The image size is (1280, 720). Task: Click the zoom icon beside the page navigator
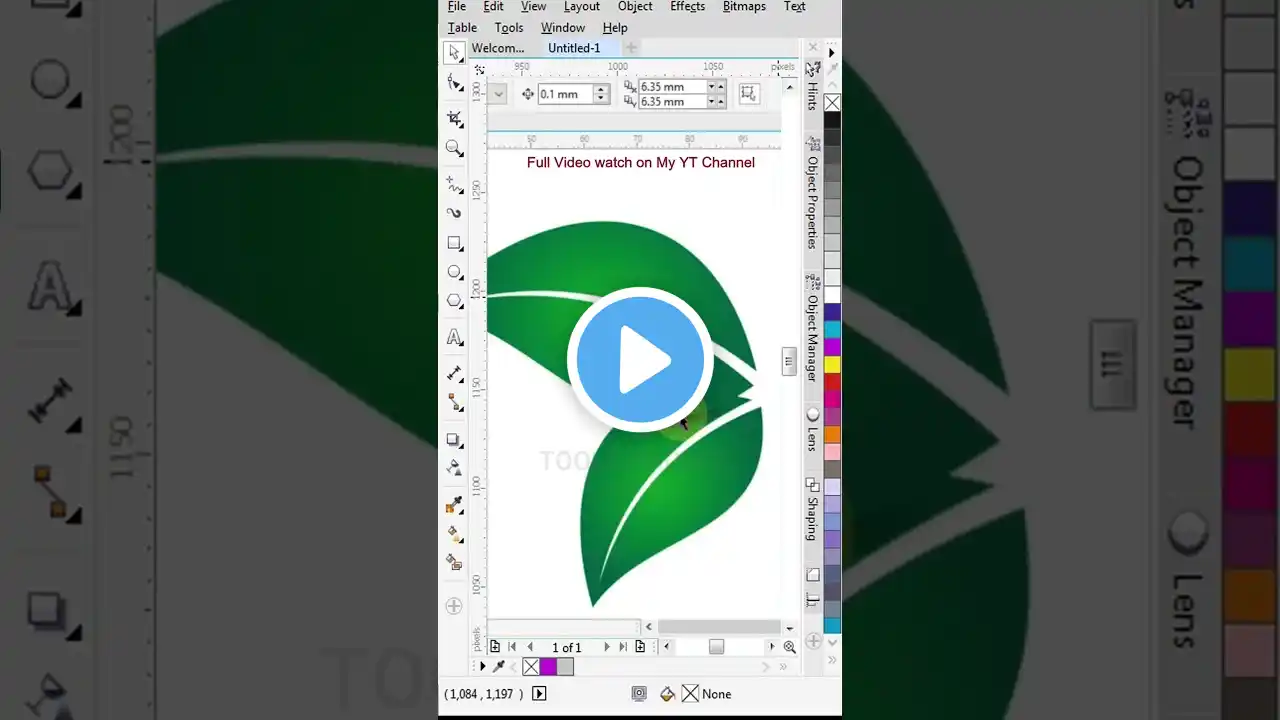click(790, 647)
